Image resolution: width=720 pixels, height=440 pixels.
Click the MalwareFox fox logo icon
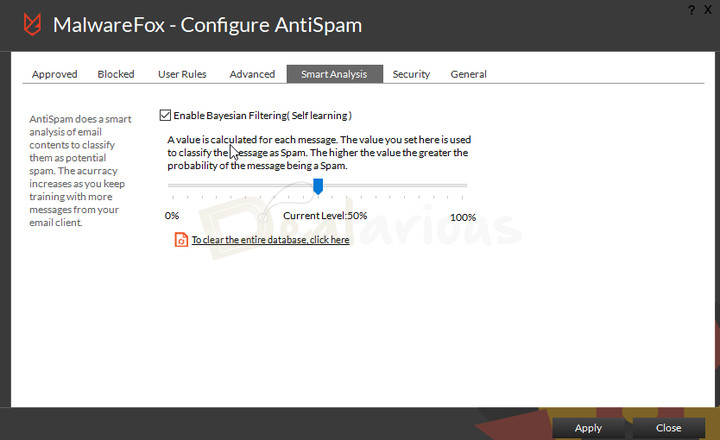point(33,24)
